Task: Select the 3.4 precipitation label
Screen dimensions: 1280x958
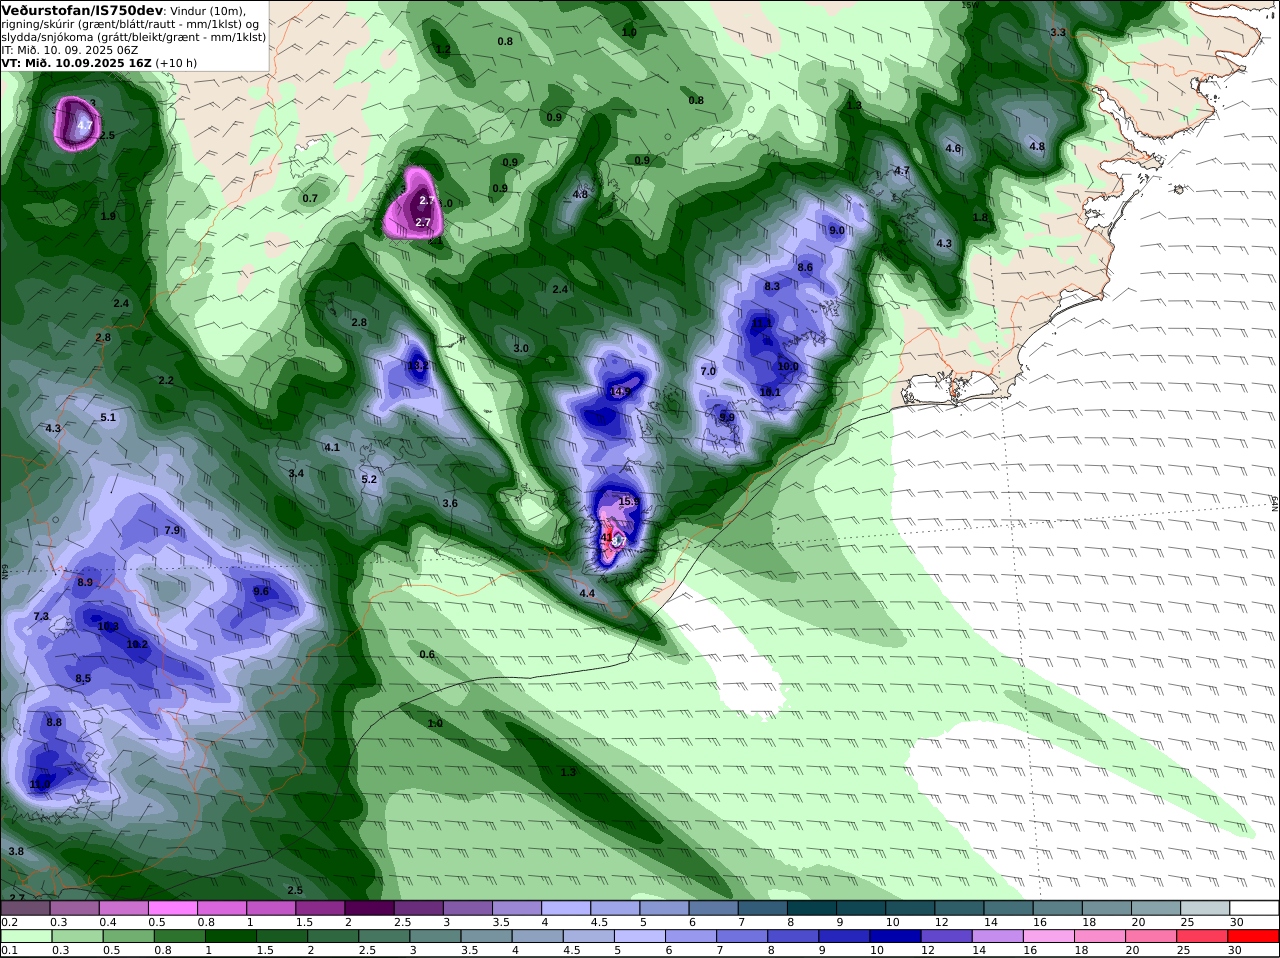Action: point(296,473)
